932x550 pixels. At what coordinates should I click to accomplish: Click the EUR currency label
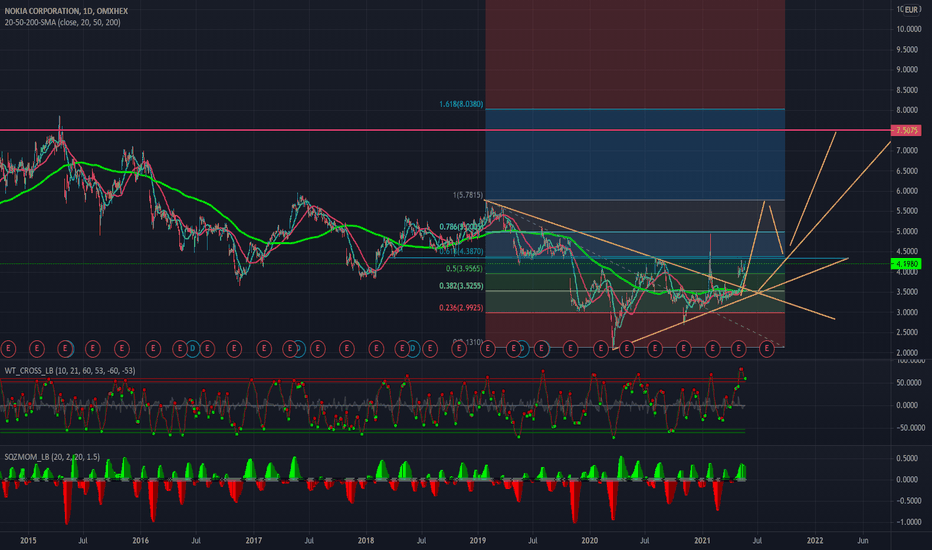(x=911, y=10)
